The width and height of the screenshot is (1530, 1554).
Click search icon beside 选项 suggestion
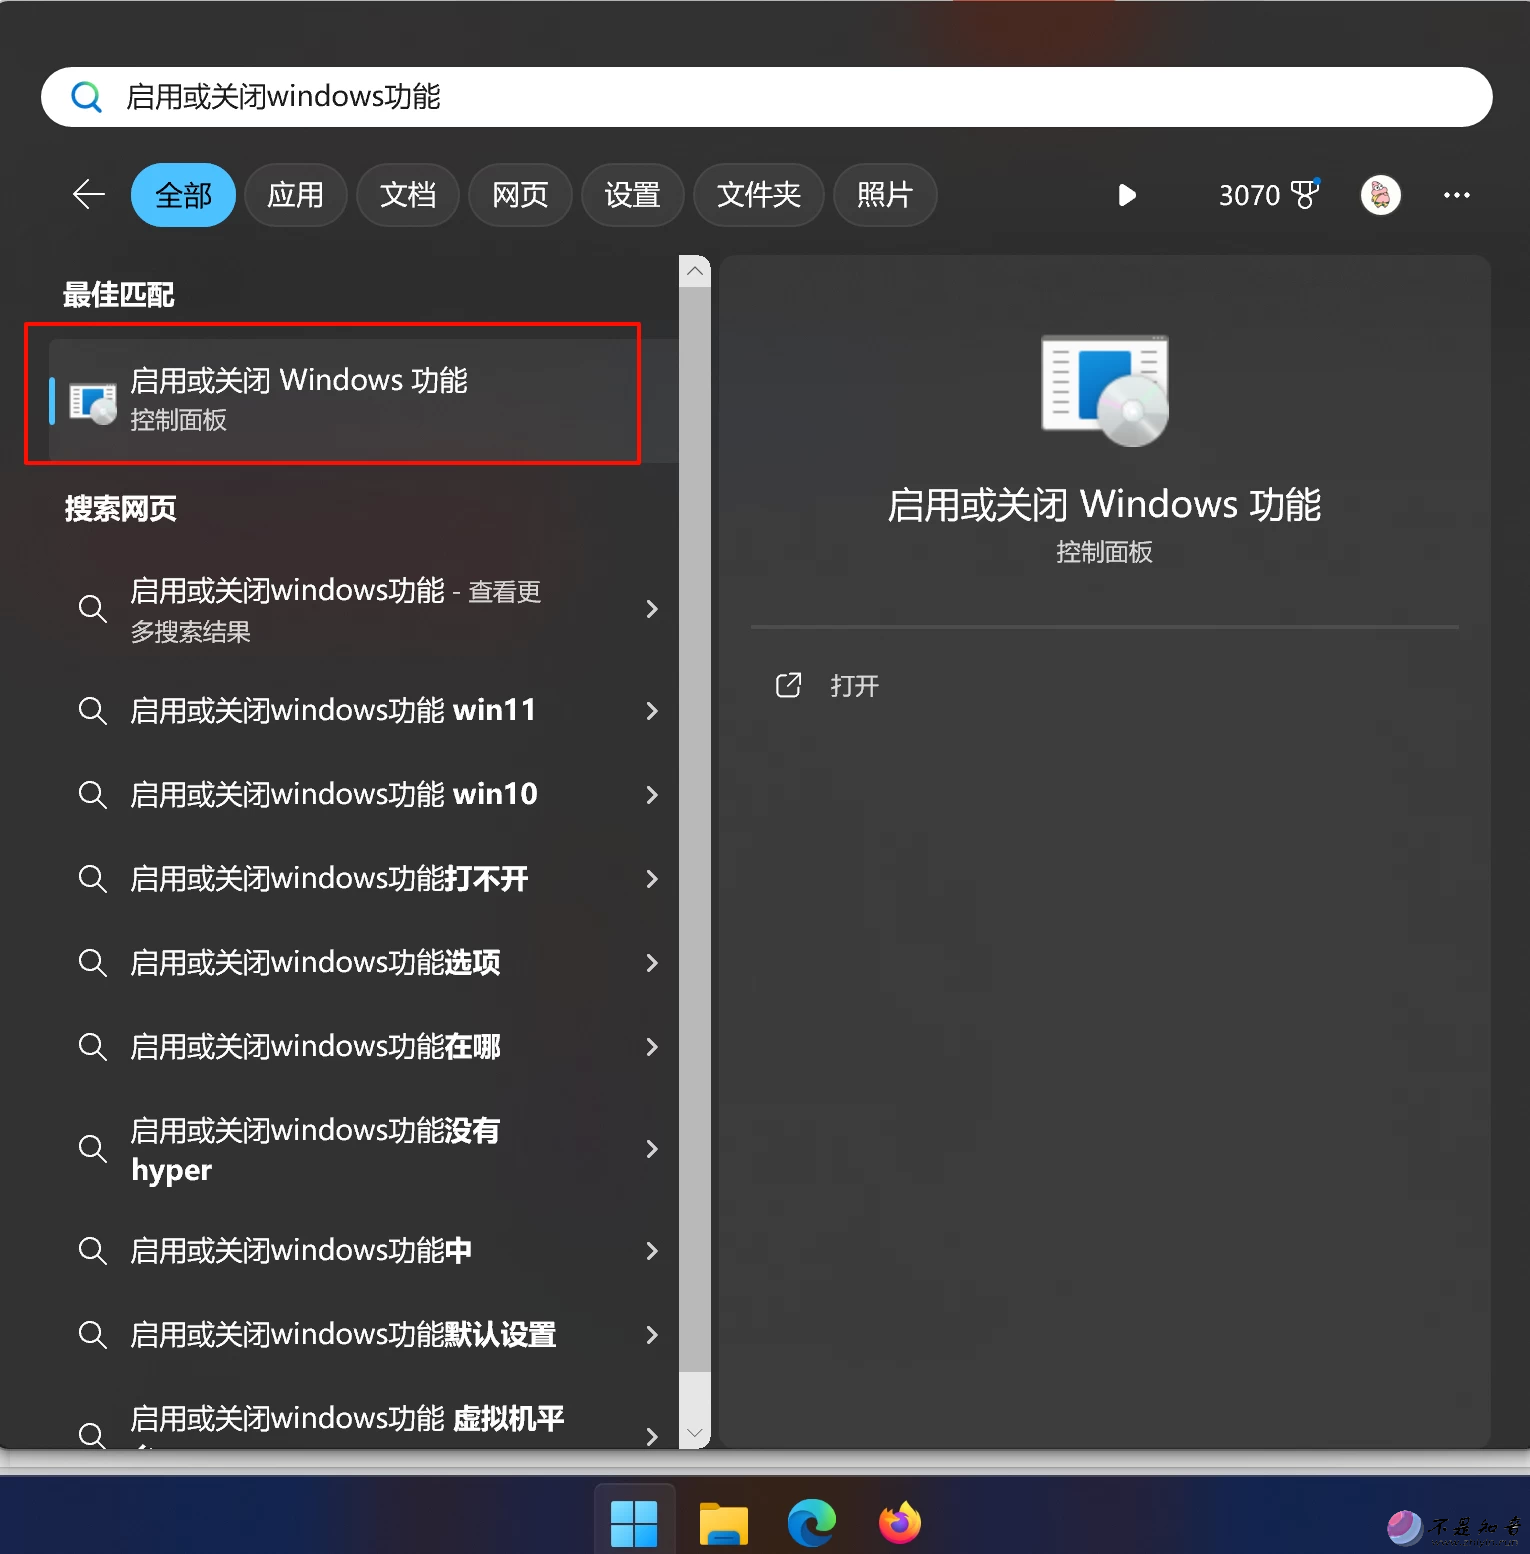(92, 963)
